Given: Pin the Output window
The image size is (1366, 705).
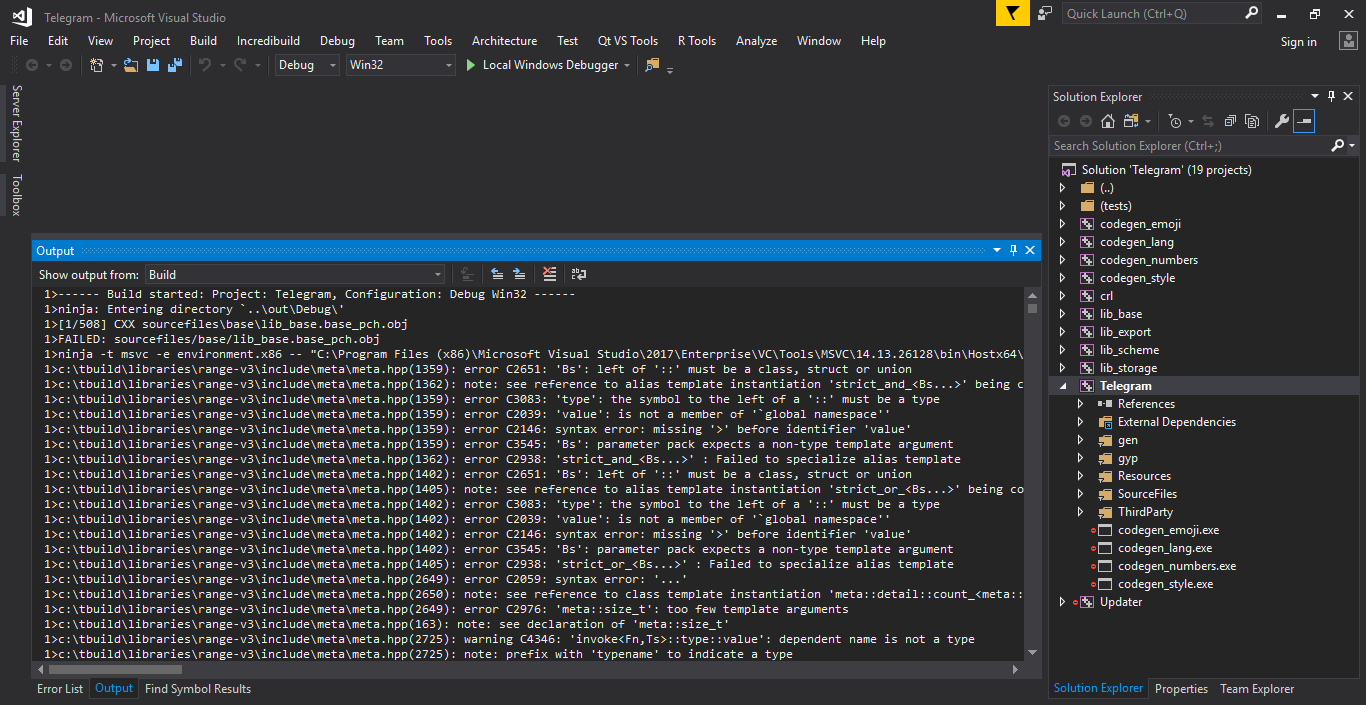Looking at the screenshot, I should coord(1013,250).
